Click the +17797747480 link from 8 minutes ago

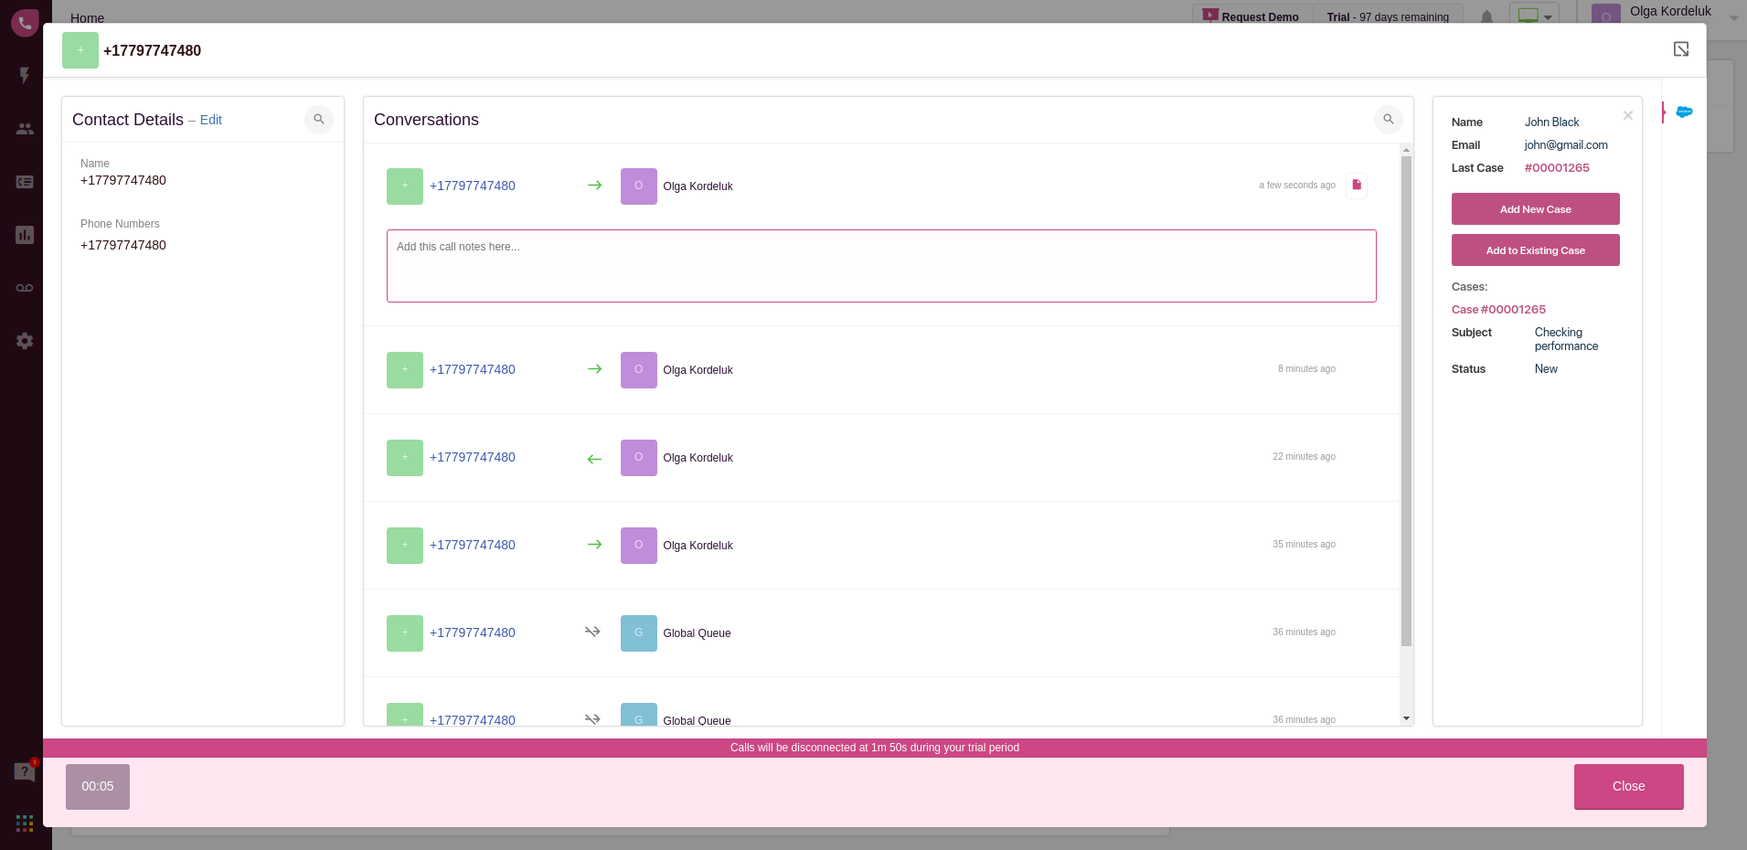click(472, 370)
